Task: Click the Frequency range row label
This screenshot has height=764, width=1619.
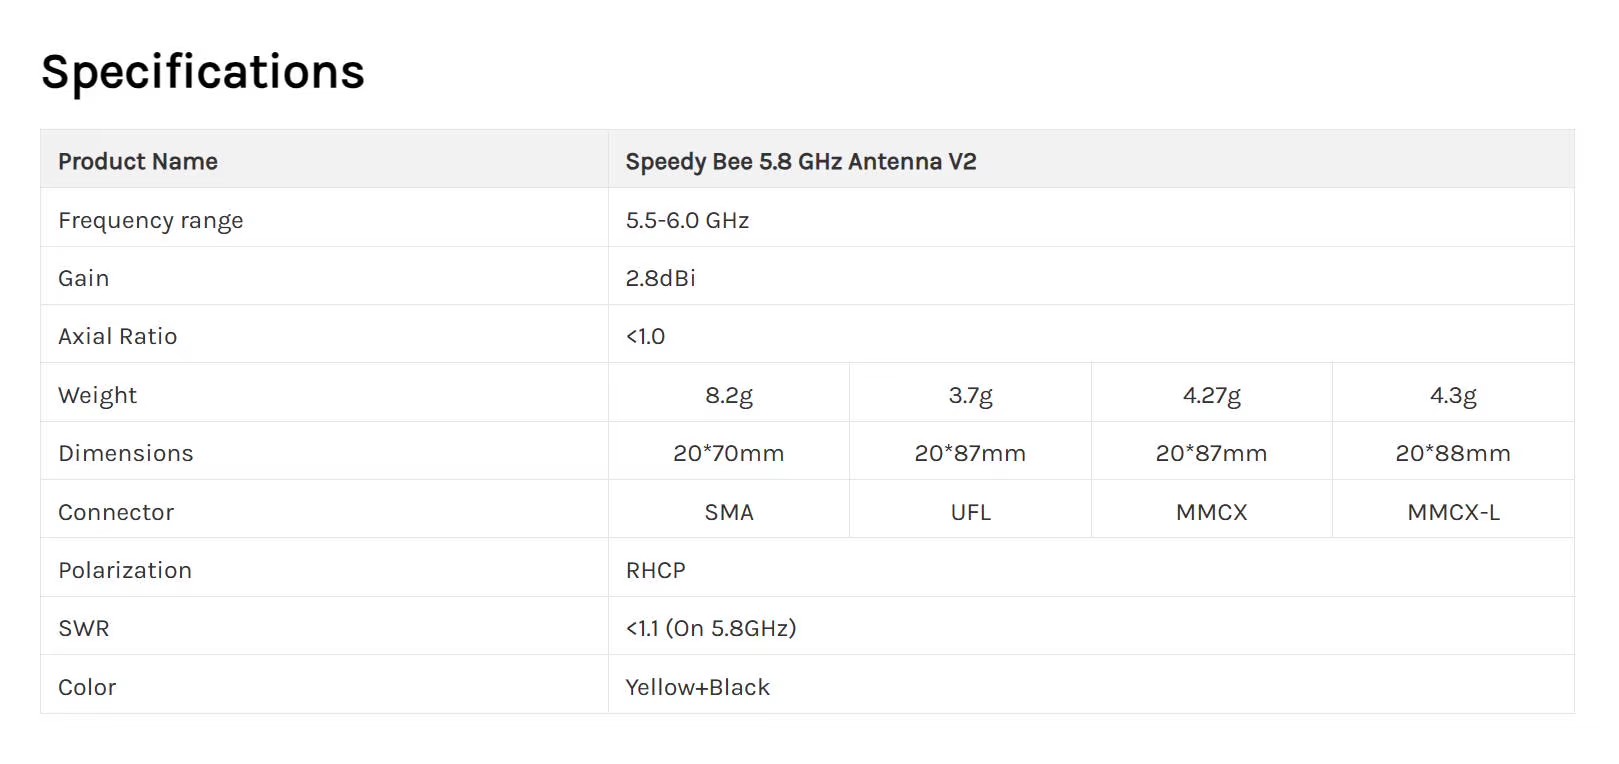Action: point(151,220)
